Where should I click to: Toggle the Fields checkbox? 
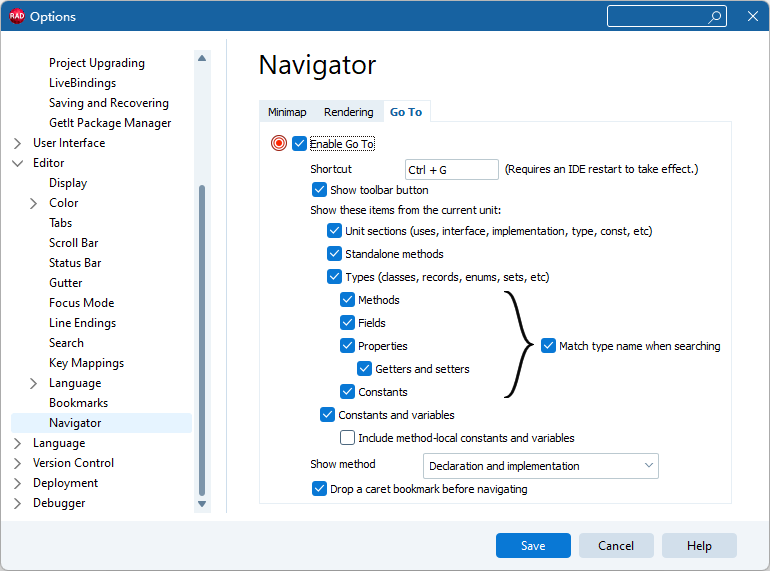(347, 323)
